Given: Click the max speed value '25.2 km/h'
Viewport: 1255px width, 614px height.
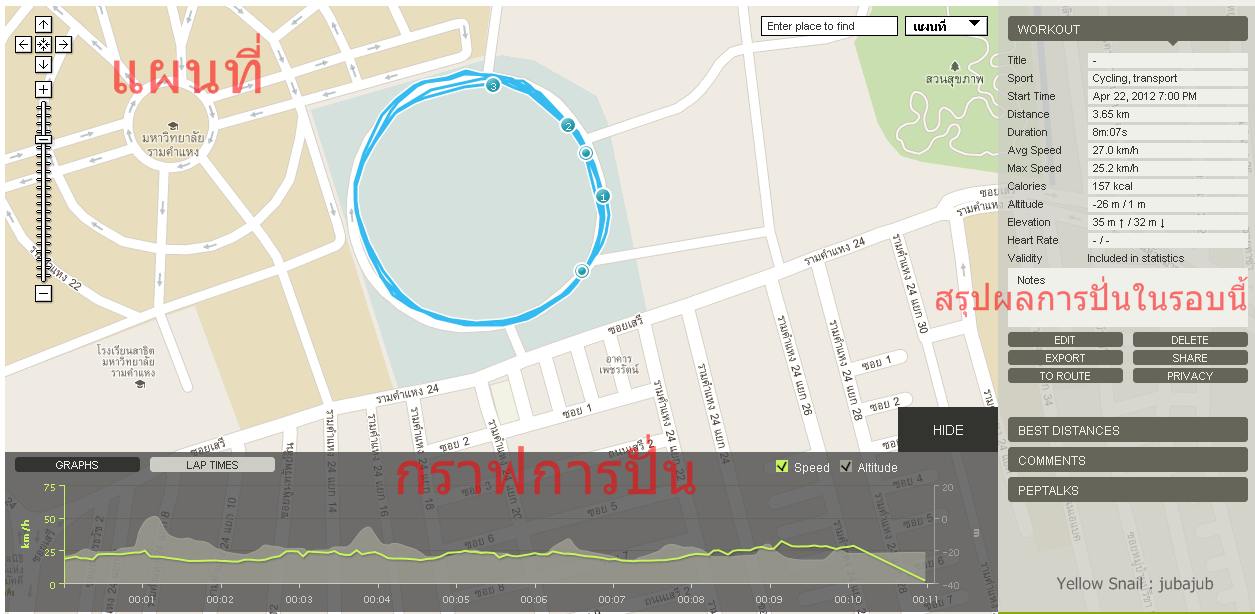Looking at the screenshot, I should pos(1168,168).
